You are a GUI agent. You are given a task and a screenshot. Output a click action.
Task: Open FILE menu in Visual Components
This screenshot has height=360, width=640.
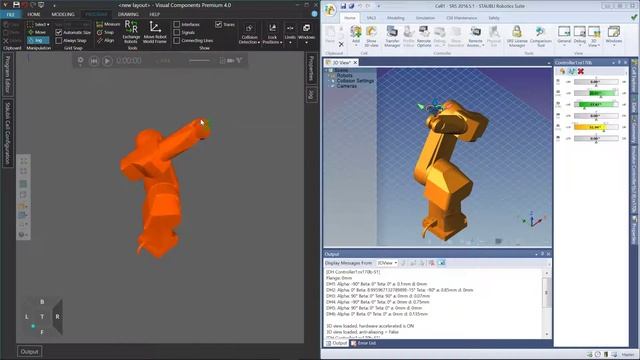pyautogui.click(x=11, y=14)
